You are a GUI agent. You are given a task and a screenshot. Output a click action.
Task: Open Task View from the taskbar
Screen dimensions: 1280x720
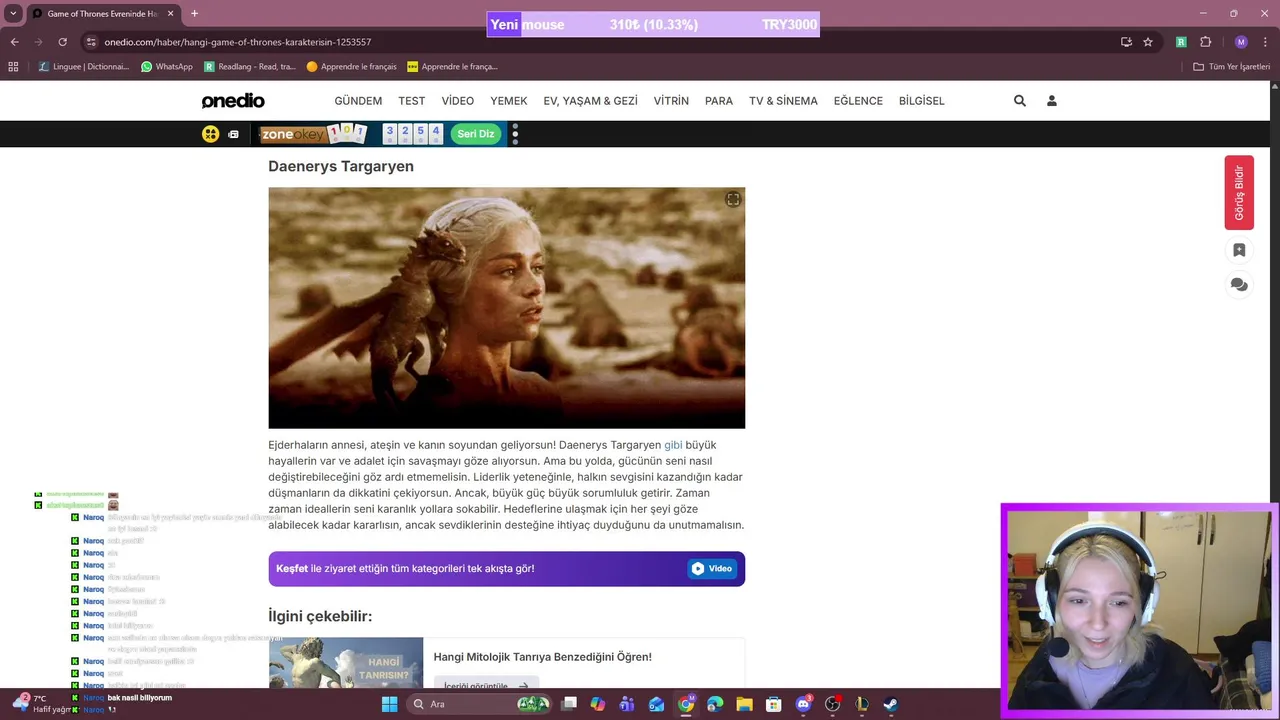[569, 704]
